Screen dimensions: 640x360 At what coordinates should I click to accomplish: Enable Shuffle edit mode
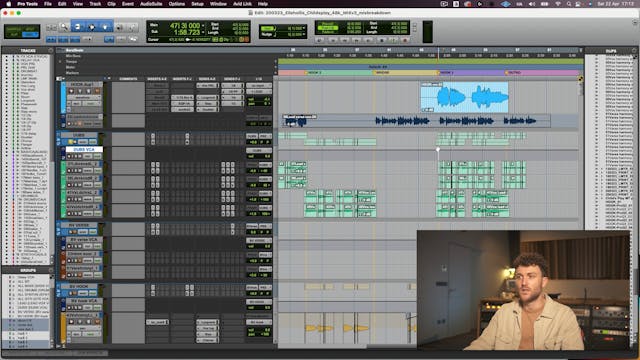click(13, 29)
